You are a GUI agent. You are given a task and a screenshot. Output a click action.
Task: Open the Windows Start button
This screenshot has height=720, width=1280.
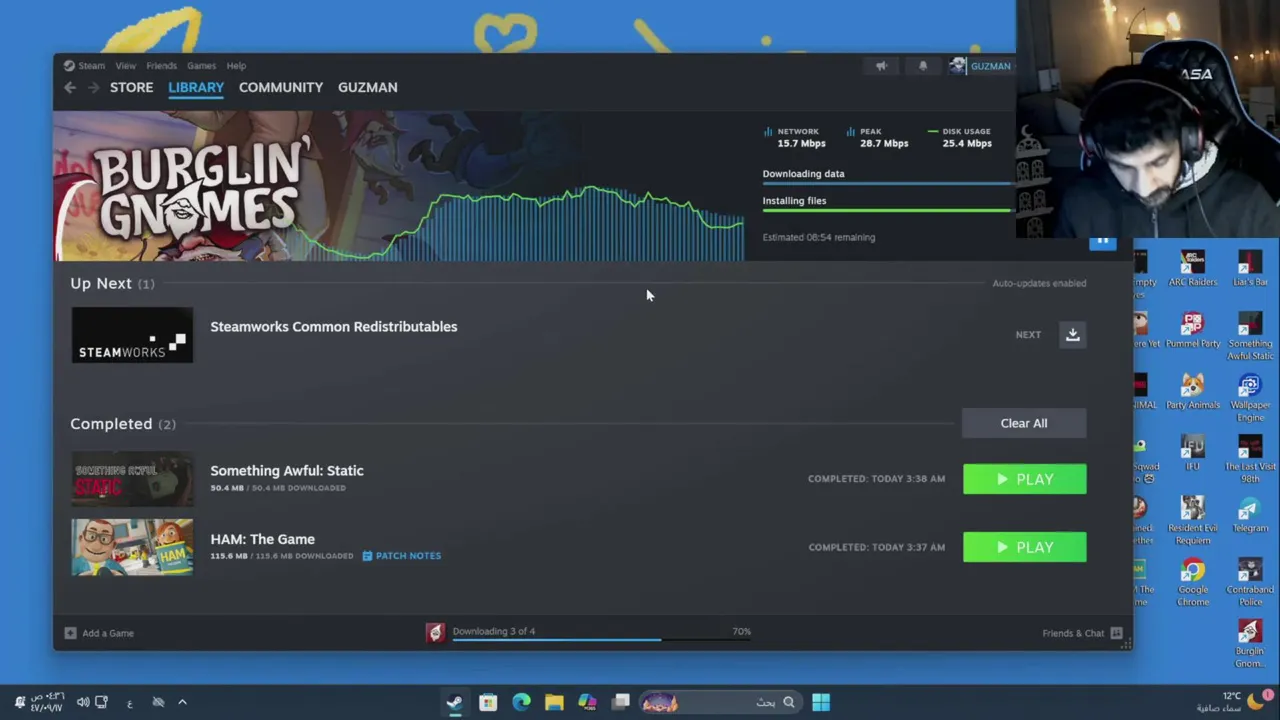820,702
